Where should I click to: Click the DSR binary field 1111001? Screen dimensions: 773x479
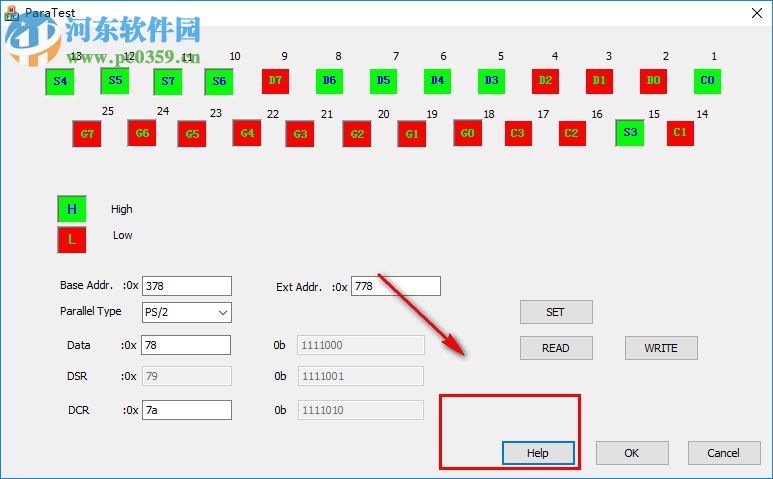pos(361,376)
